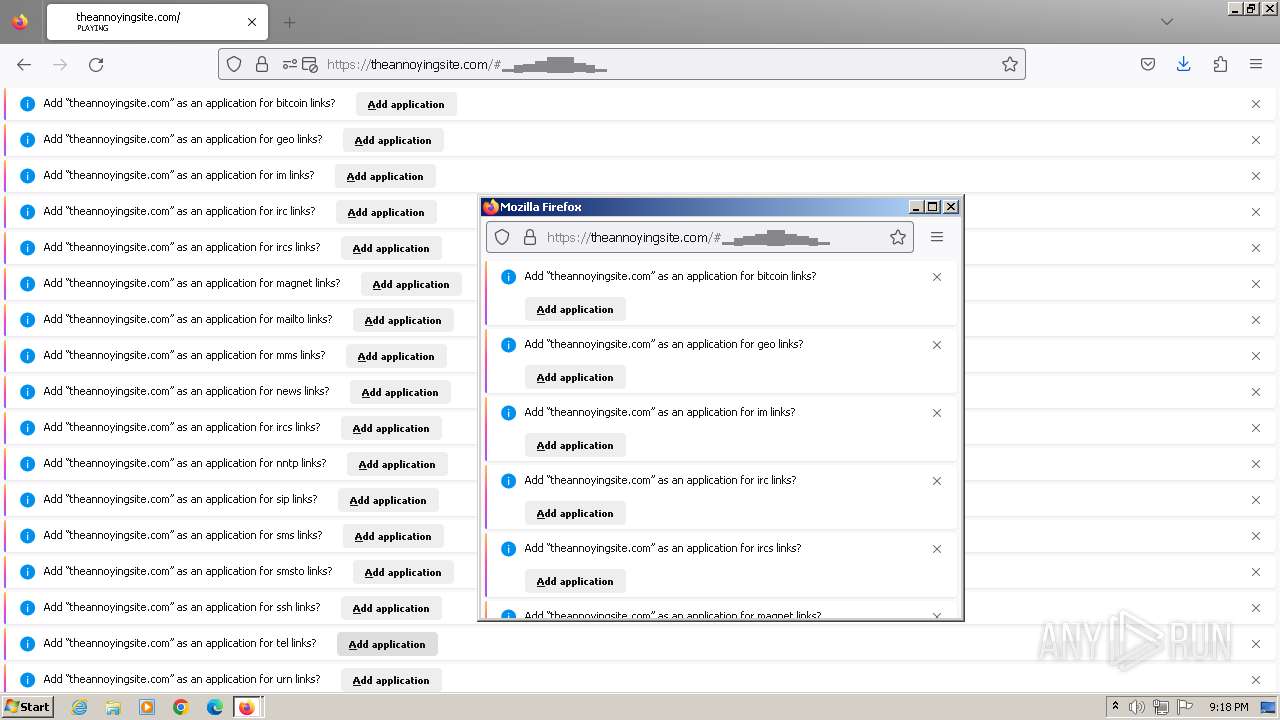Launch Google Chrome from taskbar
Screen dimensions: 1280x720
coord(181,707)
